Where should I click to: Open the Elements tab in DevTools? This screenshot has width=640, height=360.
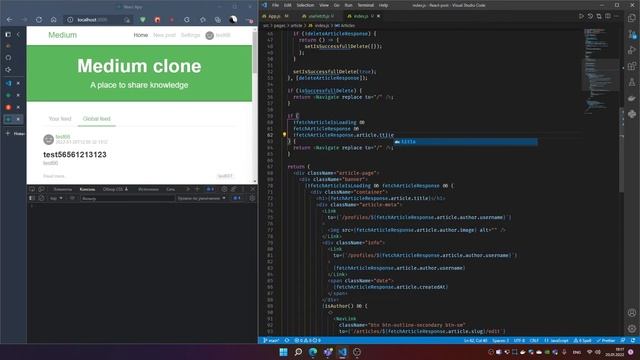click(x=63, y=189)
